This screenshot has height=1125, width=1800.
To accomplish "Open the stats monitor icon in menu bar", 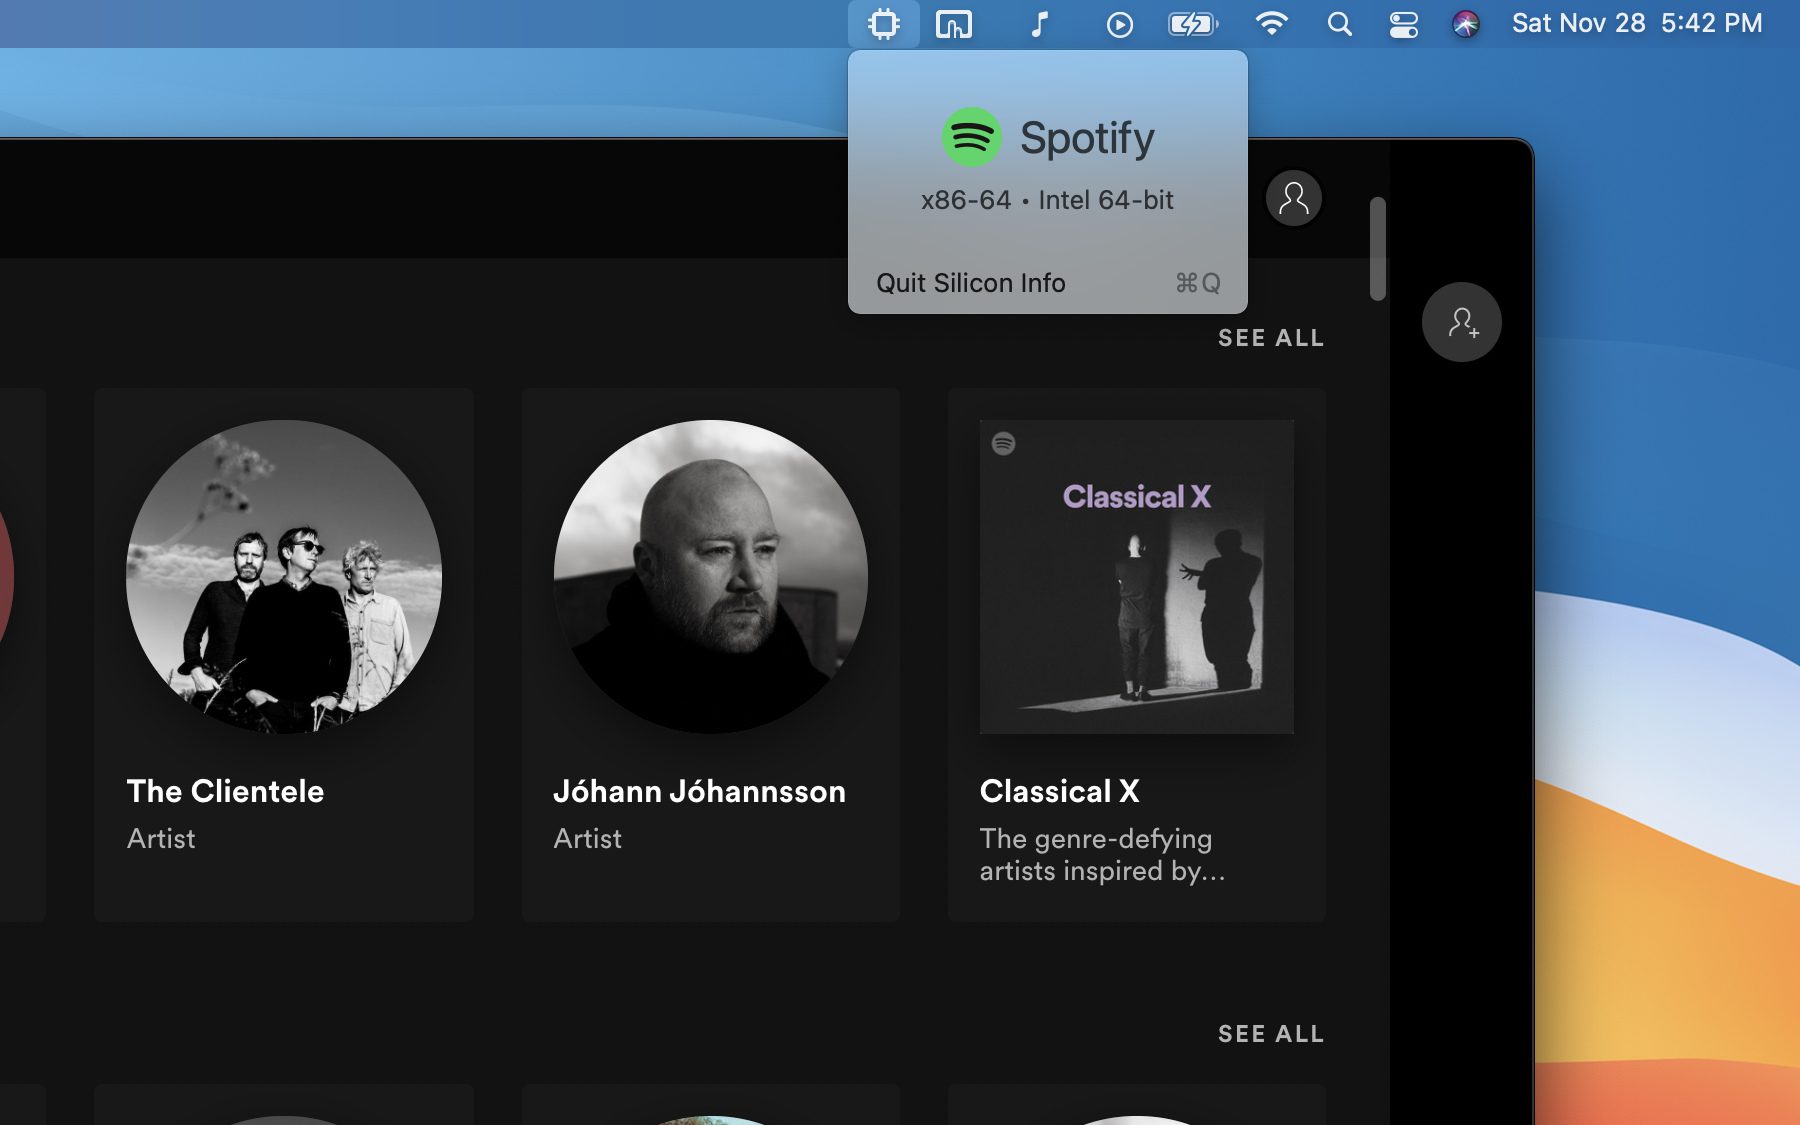I will coord(953,24).
